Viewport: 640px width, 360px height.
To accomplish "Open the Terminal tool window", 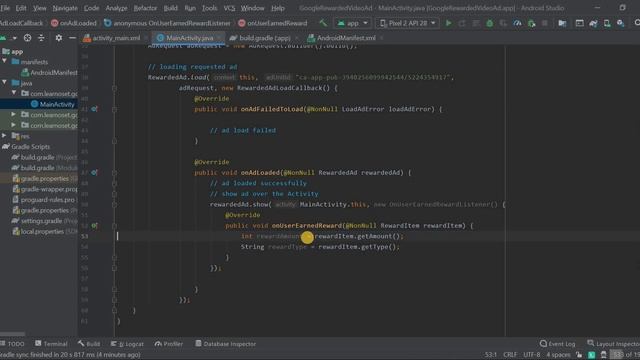I will click(x=51, y=344).
